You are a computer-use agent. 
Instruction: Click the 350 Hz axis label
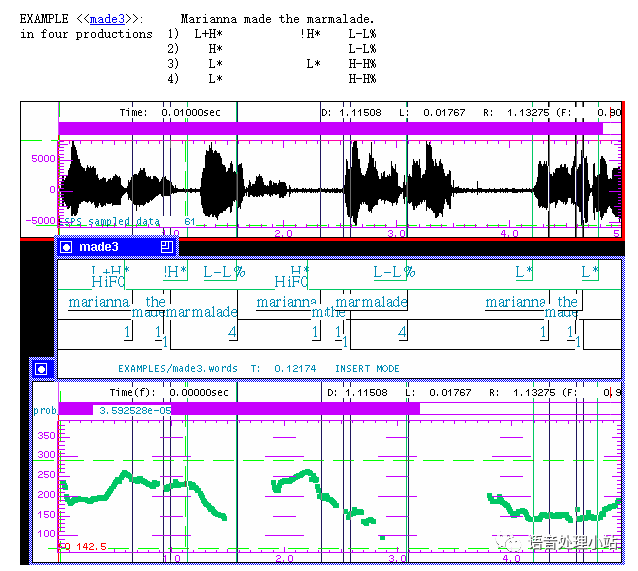[46, 435]
